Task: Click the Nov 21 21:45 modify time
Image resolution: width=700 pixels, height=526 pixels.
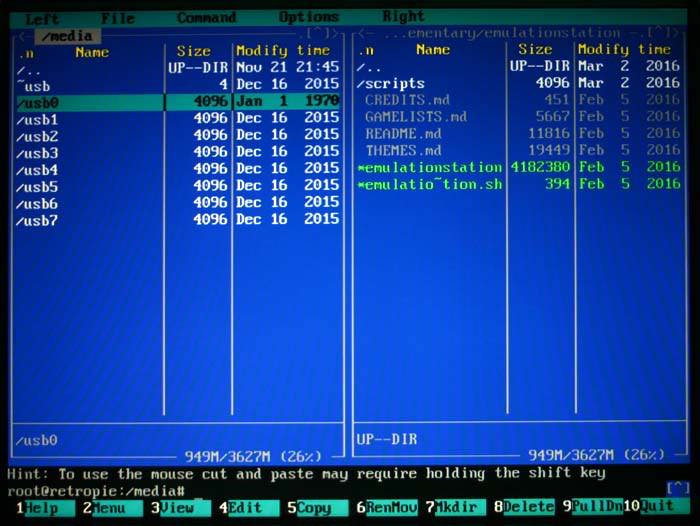Action: click(288, 67)
